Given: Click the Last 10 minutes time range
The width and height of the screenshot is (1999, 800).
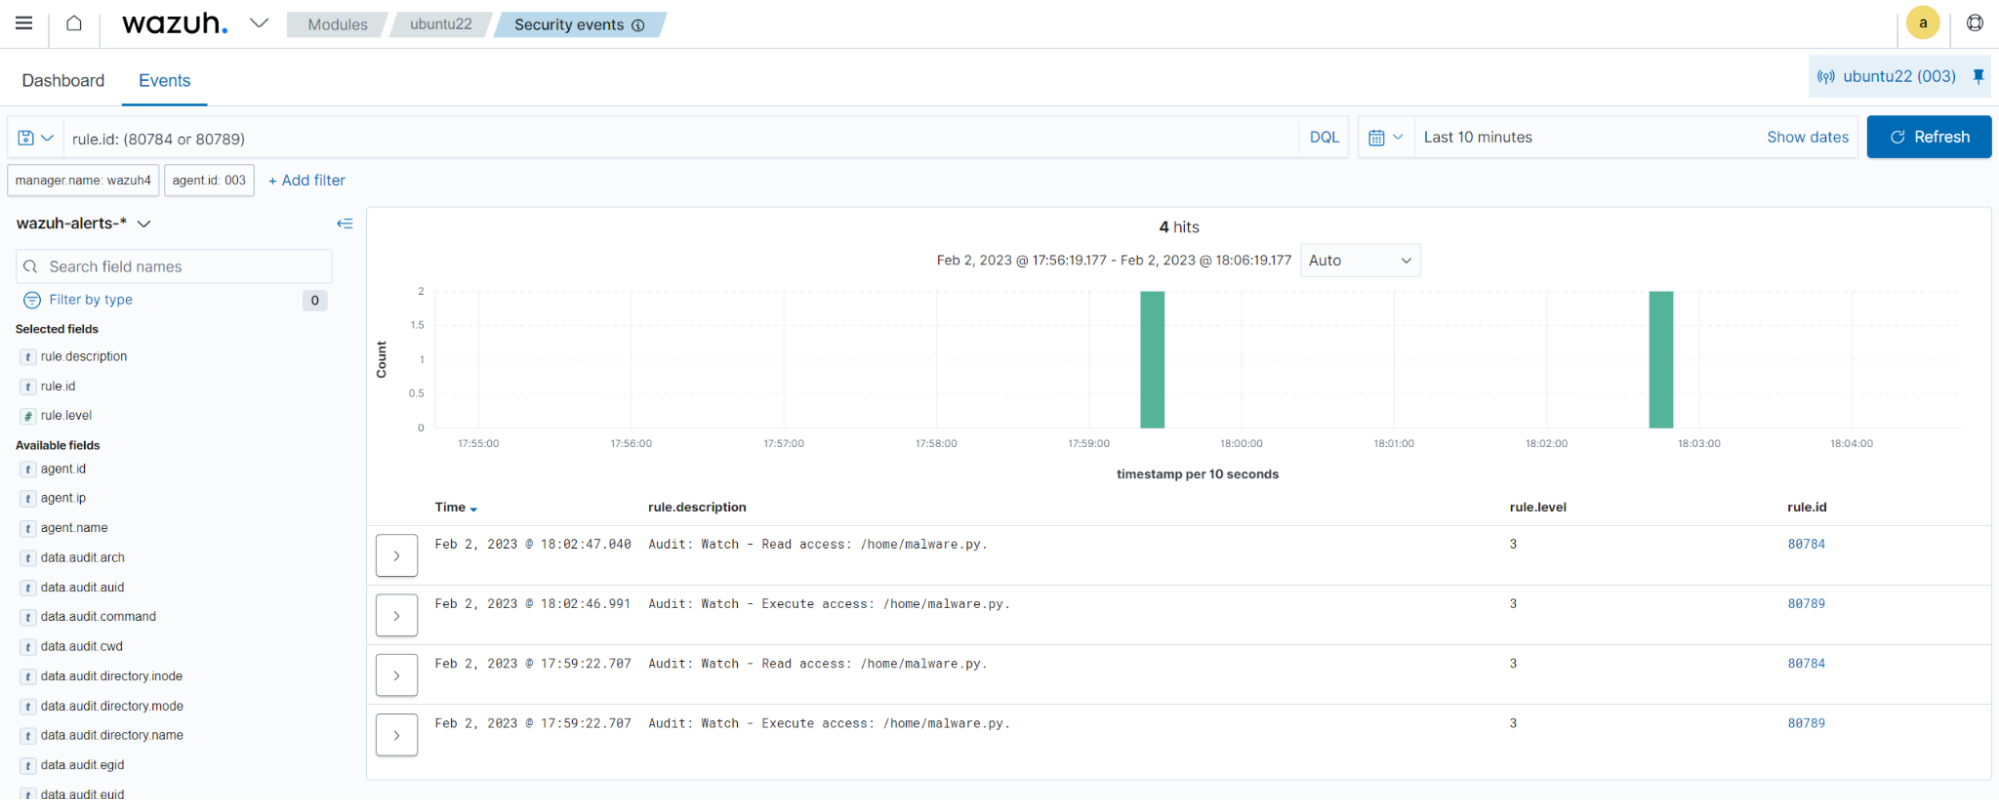Looking at the screenshot, I should [1478, 137].
